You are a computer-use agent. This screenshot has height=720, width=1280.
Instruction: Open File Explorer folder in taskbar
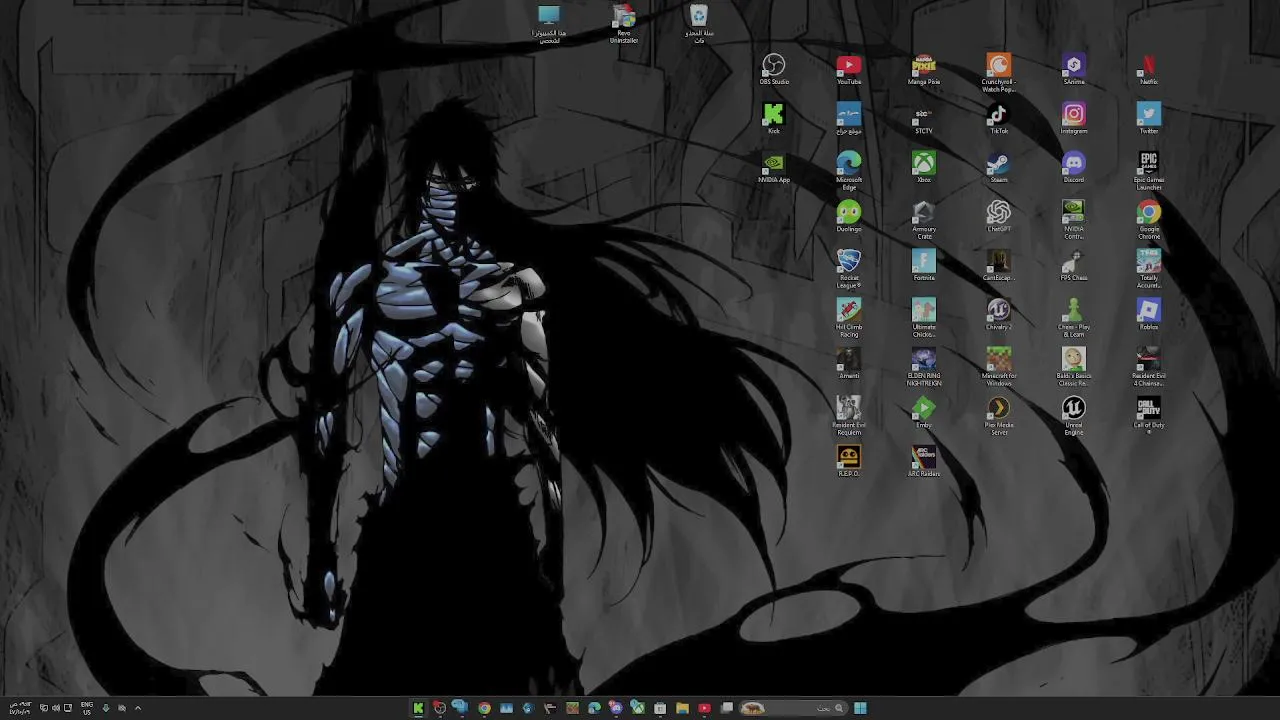[x=682, y=708]
